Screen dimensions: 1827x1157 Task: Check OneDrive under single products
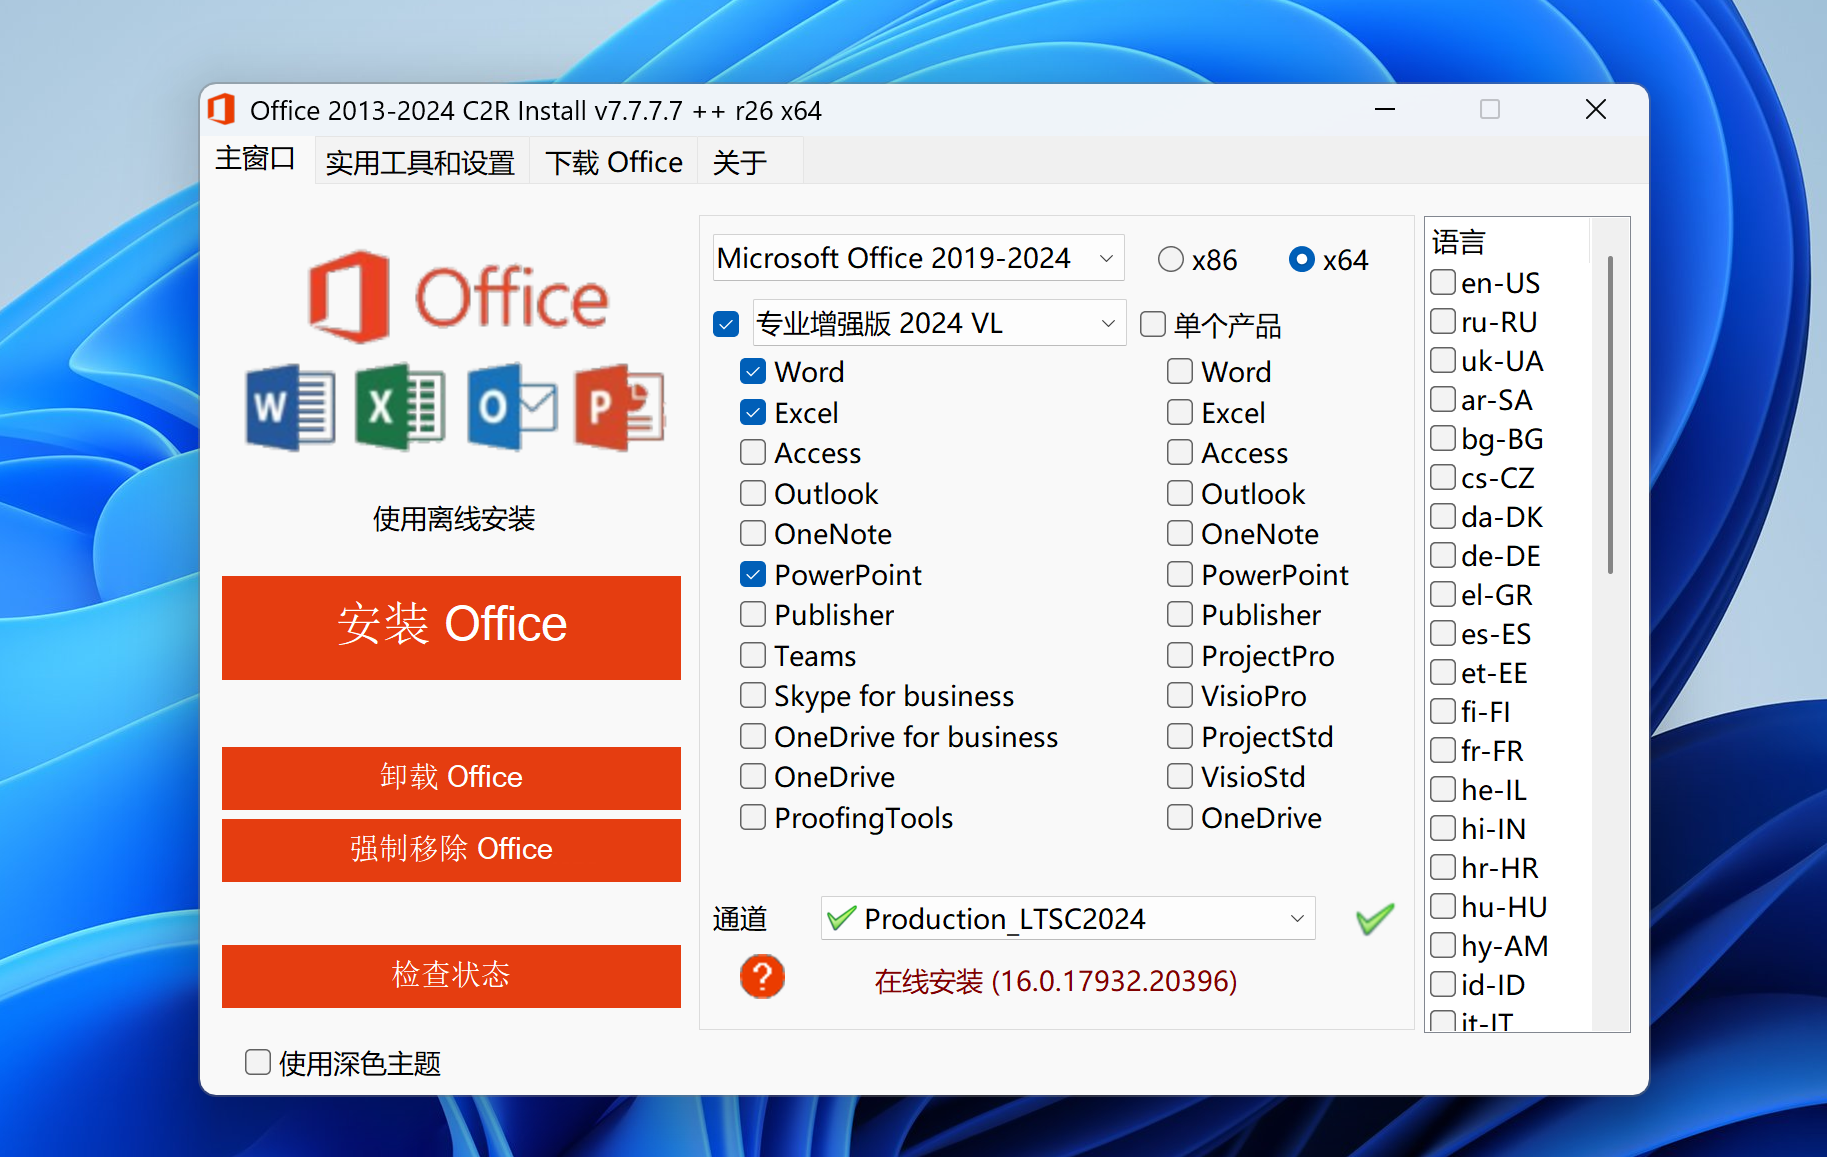[1180, 817]
